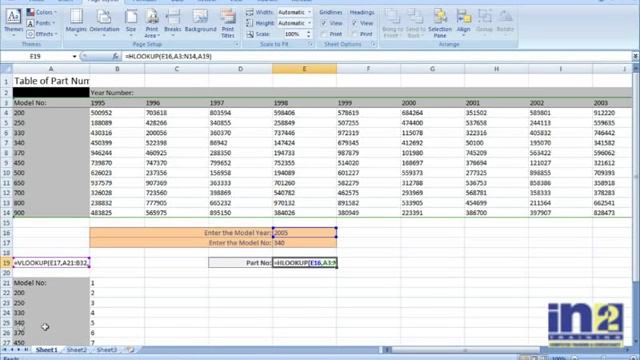The image size is (640, 360).
Task: Open the Margins options
Action: [x=76, y=22]
